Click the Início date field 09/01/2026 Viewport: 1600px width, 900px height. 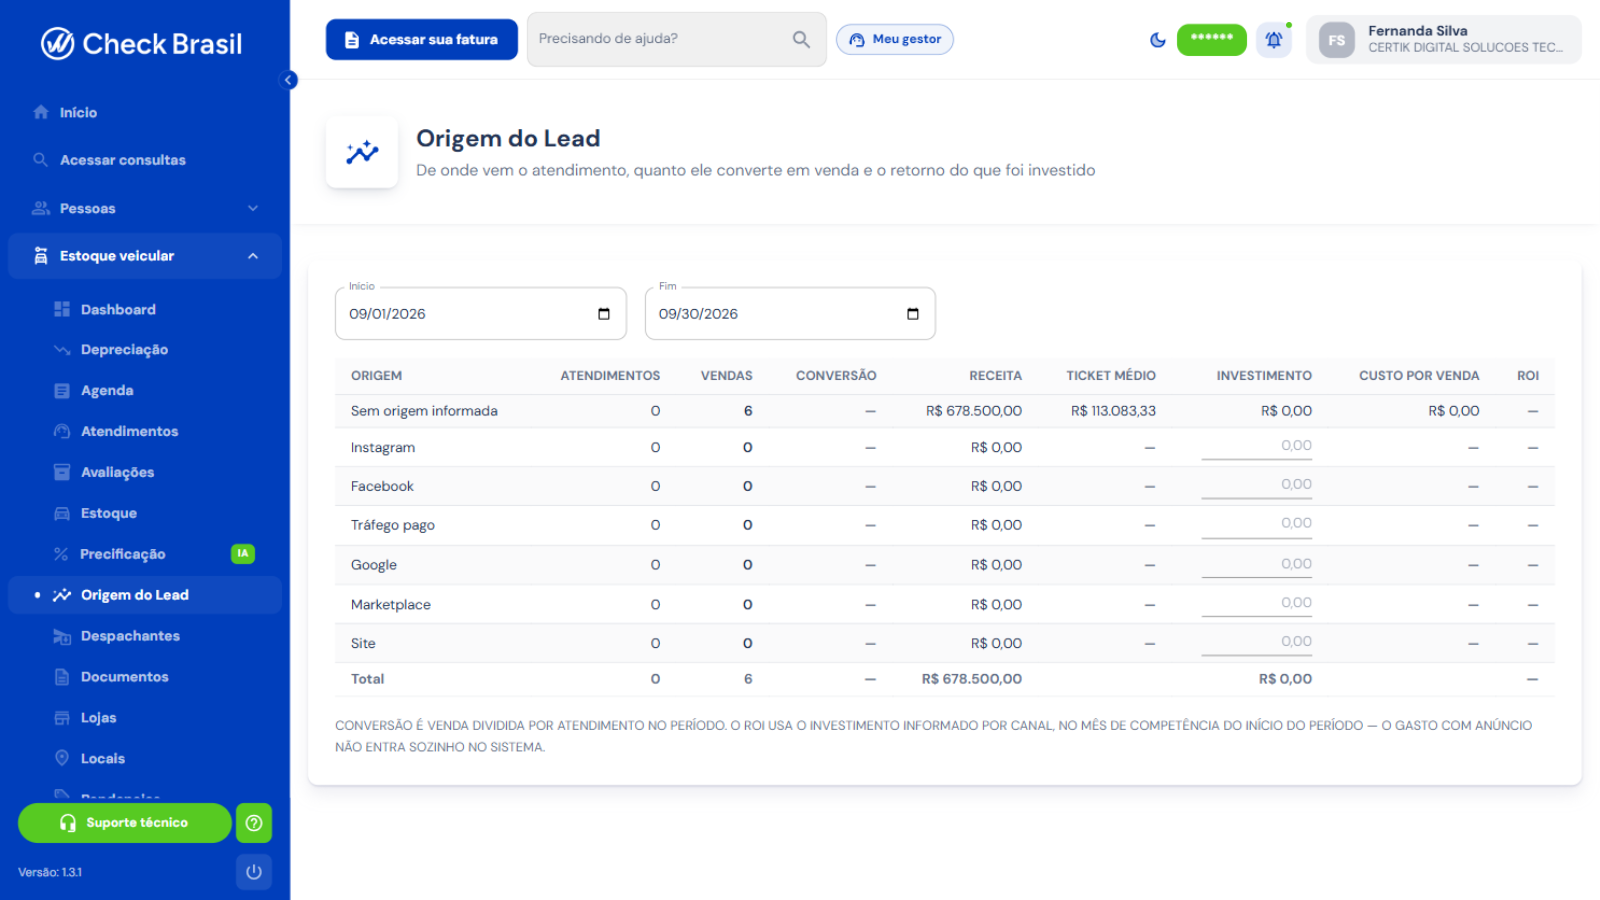tap(481, 314)
